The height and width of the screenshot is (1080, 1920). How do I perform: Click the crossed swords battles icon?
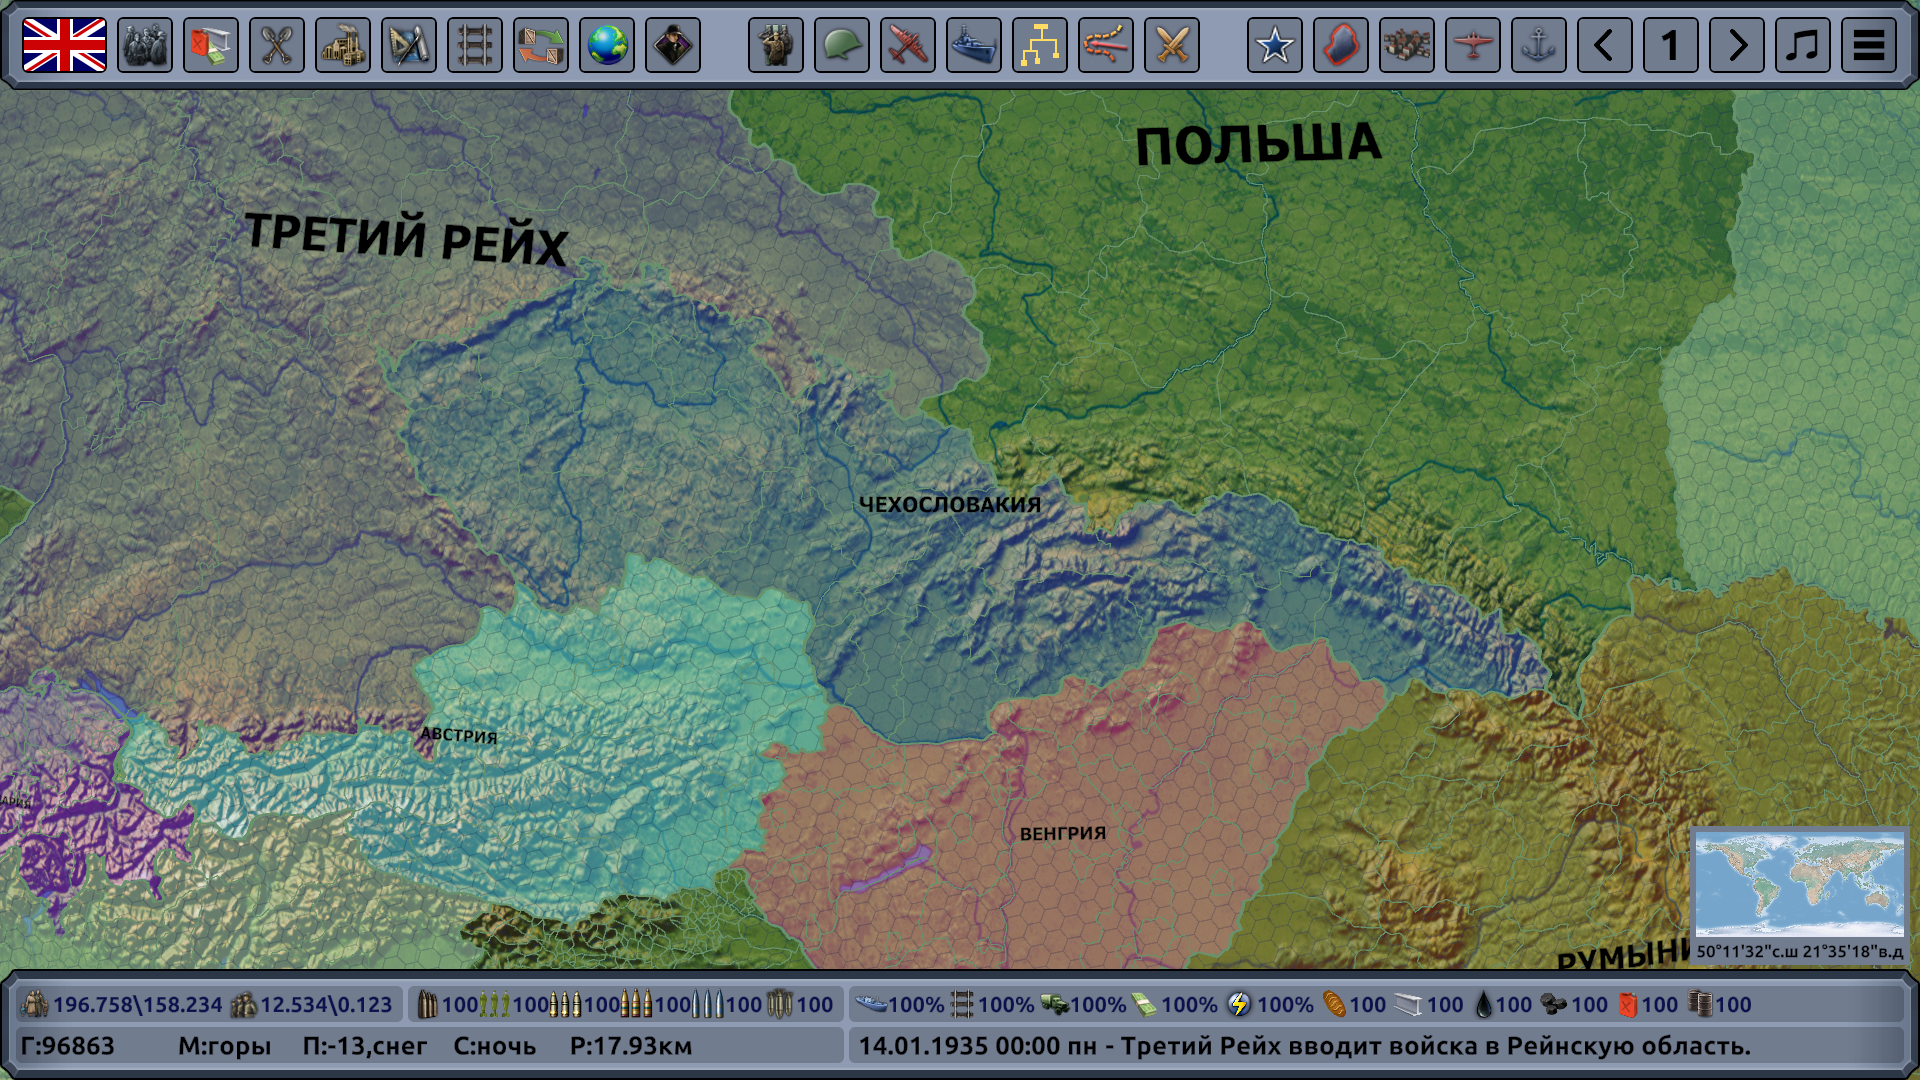click(x=1171, y=45)
